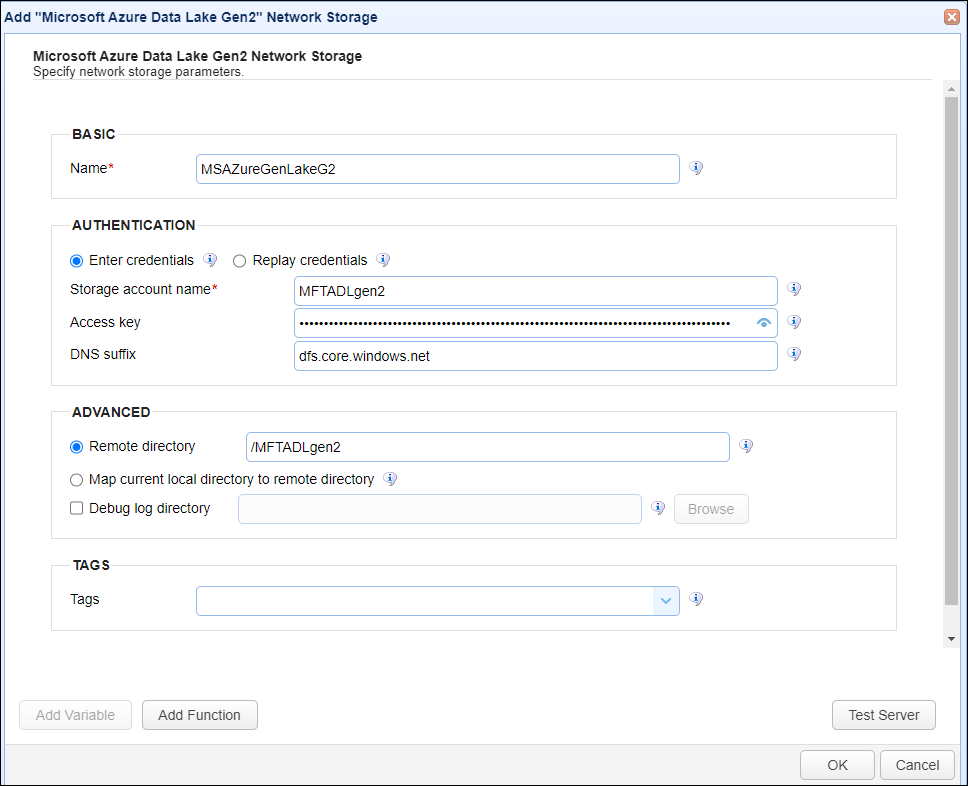This screenshot has width=968, height=786.
Task: Select Remote directory radio button
Action: click(77, 447)
